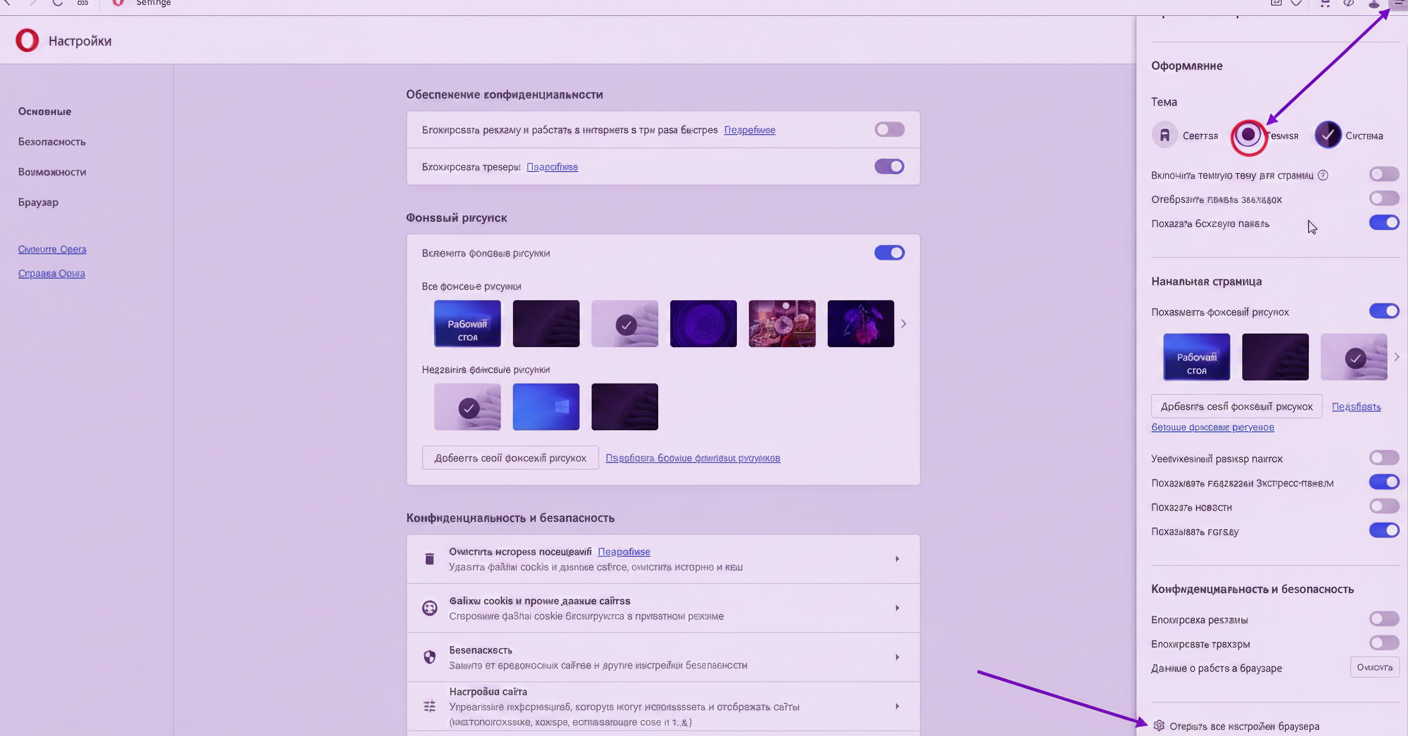Image resolution: width=1408 pixels, height=736 pixels.
Task: Open the Easy Setup menu icon in the top-right corner
Action: tap(1398, 4)
